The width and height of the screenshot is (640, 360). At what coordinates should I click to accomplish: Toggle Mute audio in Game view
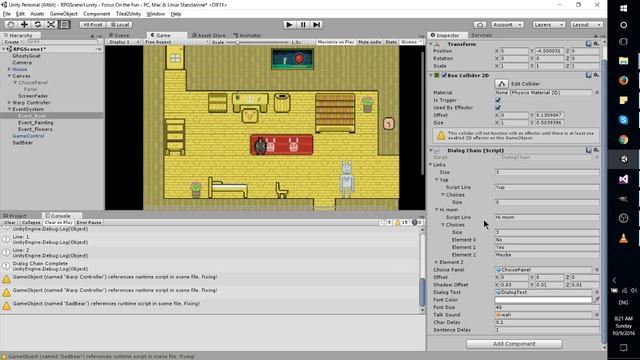pos(369,42)
